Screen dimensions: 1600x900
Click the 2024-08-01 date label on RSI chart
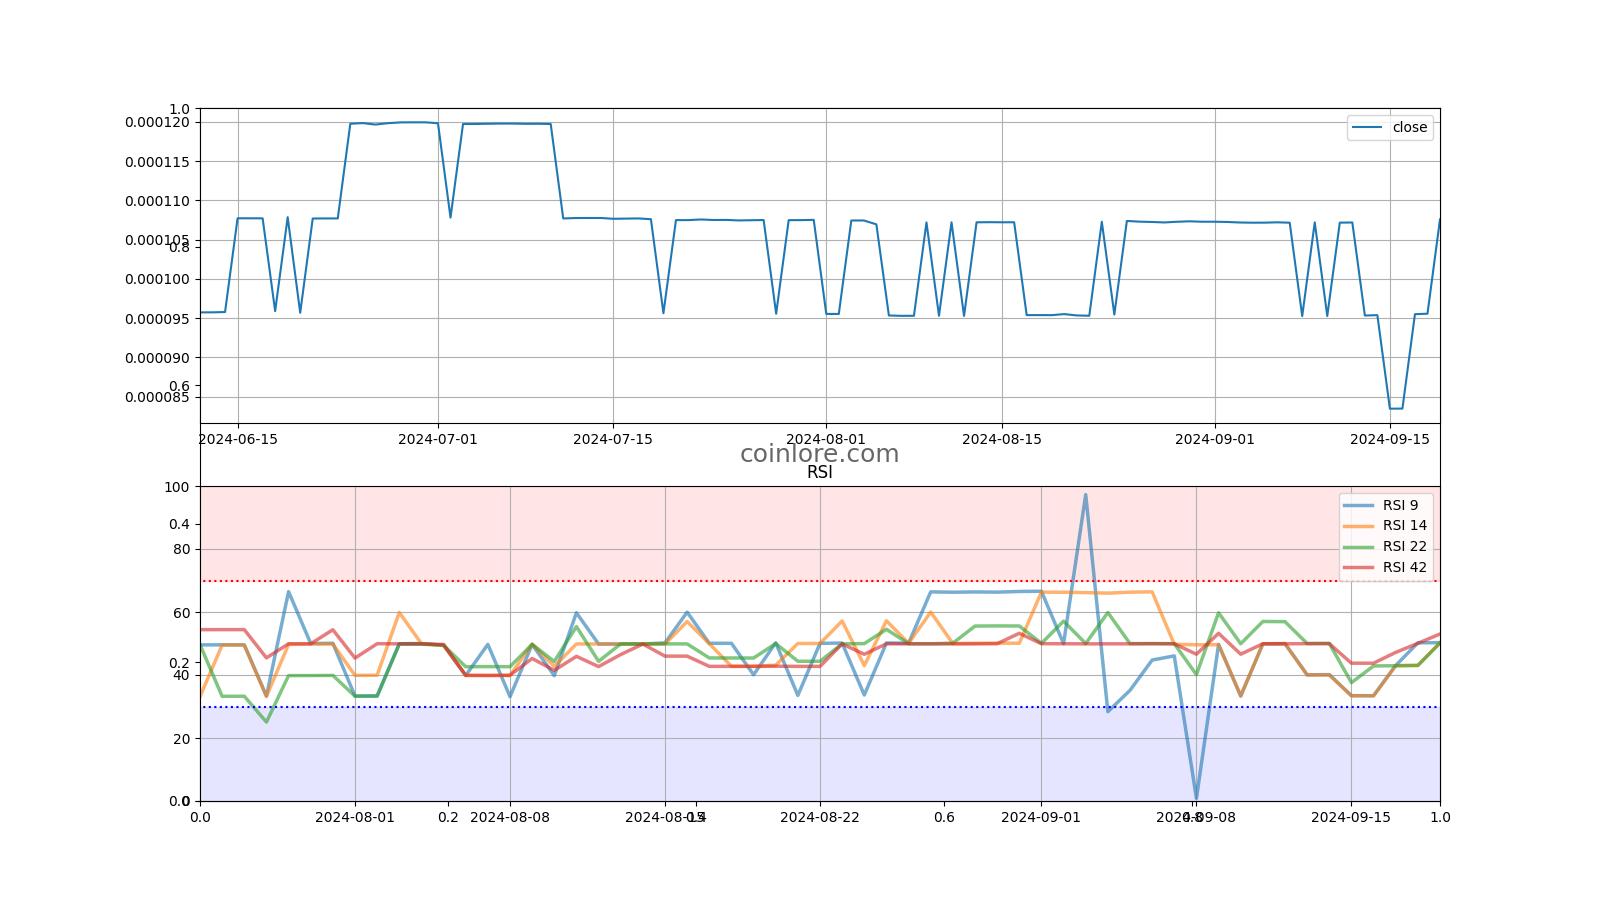pos(355,817)
